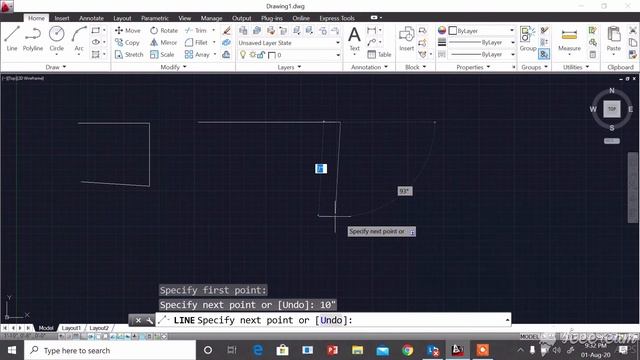Click the Model tab
The image size is (640, 360).
46,328
